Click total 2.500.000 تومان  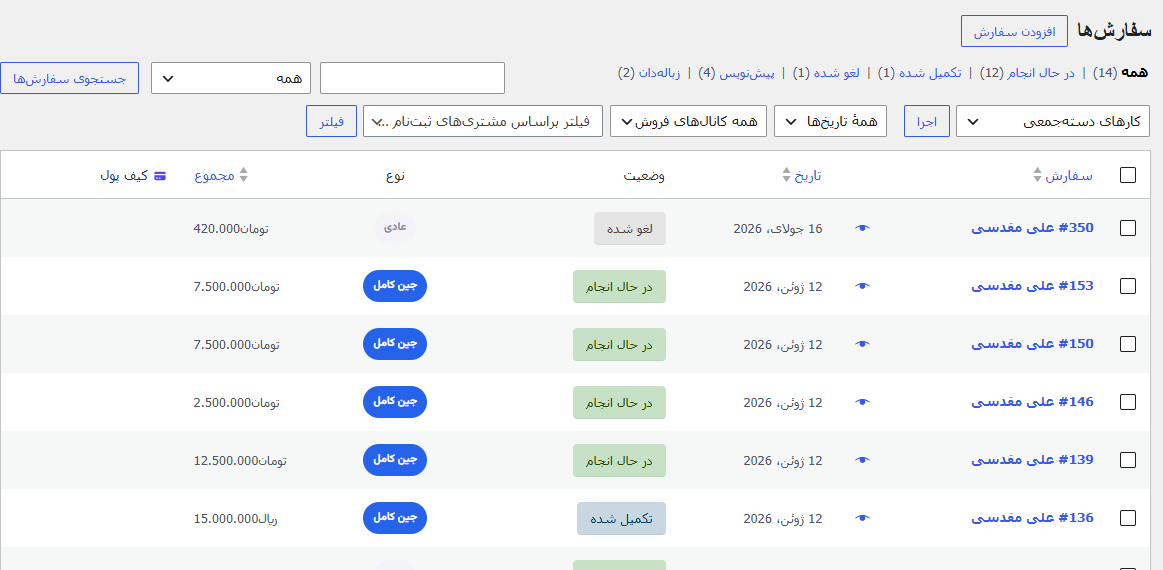tap(237, 402)
